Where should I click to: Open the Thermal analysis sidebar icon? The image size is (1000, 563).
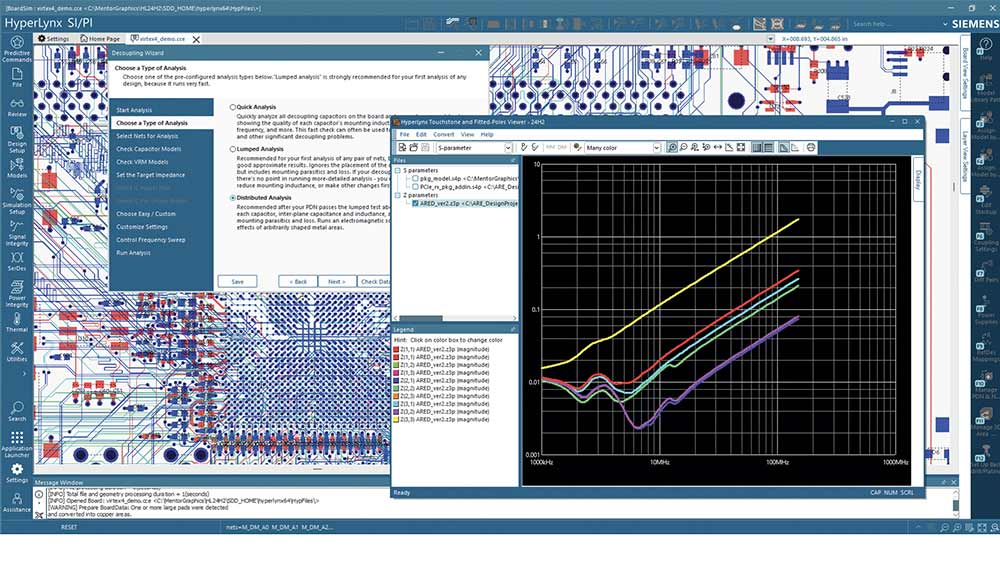(x=17, y=323)
